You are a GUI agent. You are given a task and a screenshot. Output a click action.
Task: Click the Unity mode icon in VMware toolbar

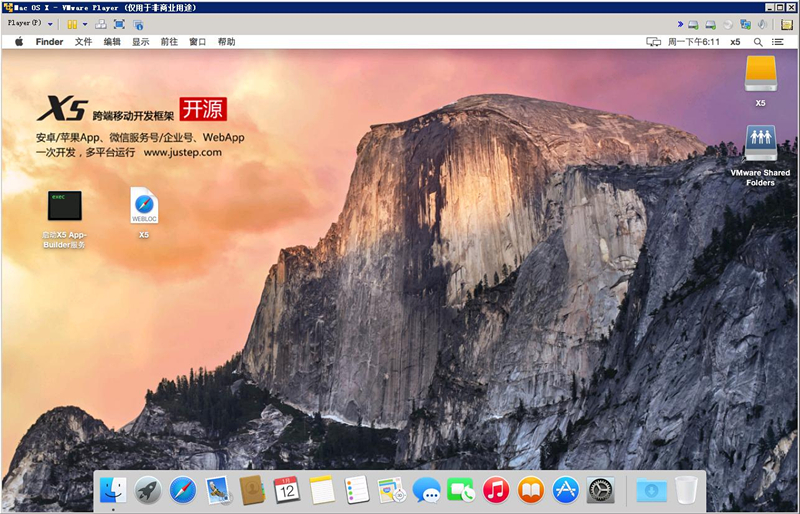[138, 24]
